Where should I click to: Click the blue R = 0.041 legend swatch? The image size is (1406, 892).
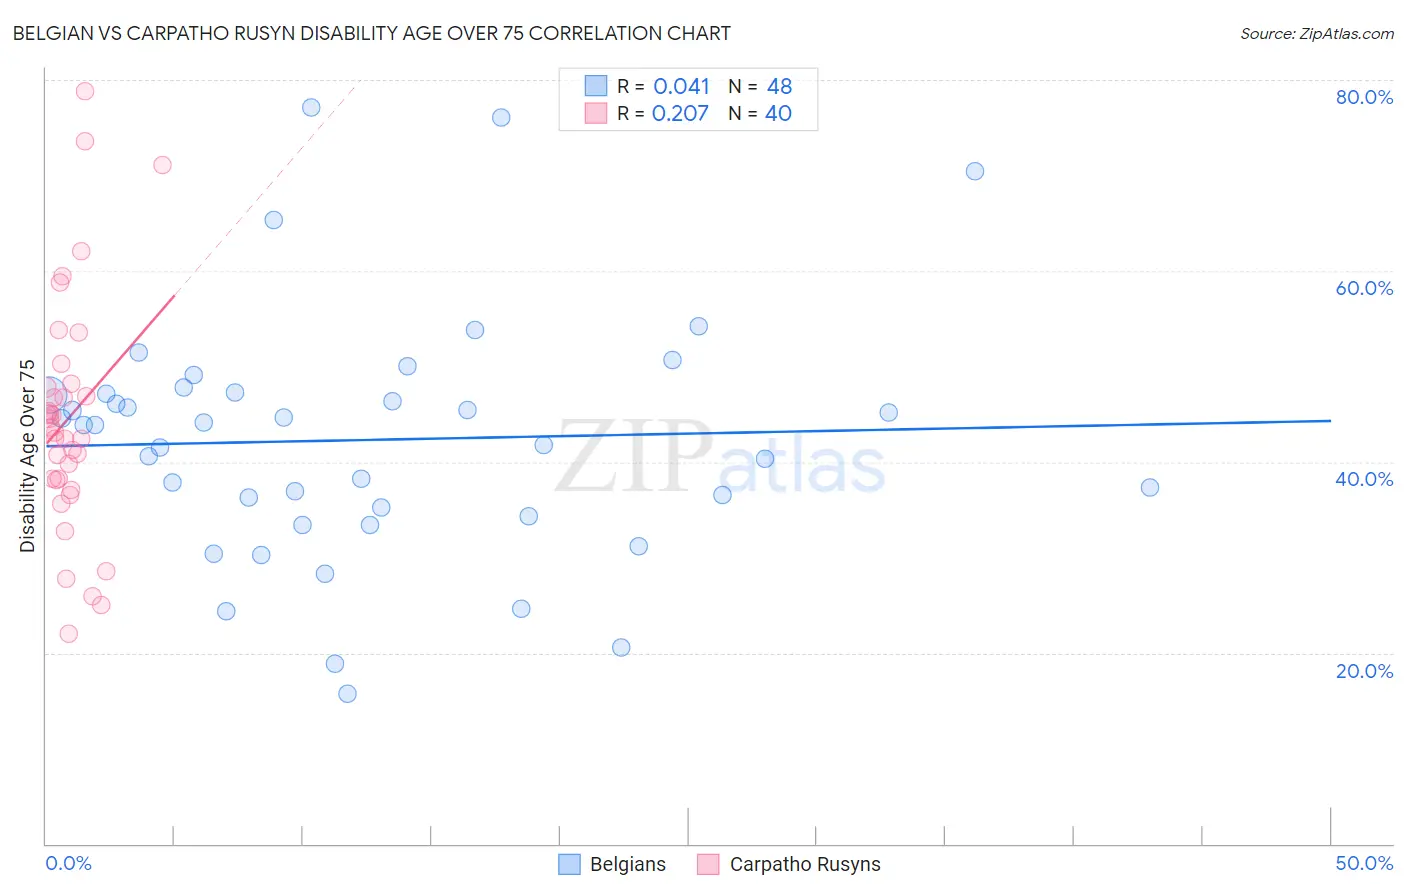[x=596, y=86]
